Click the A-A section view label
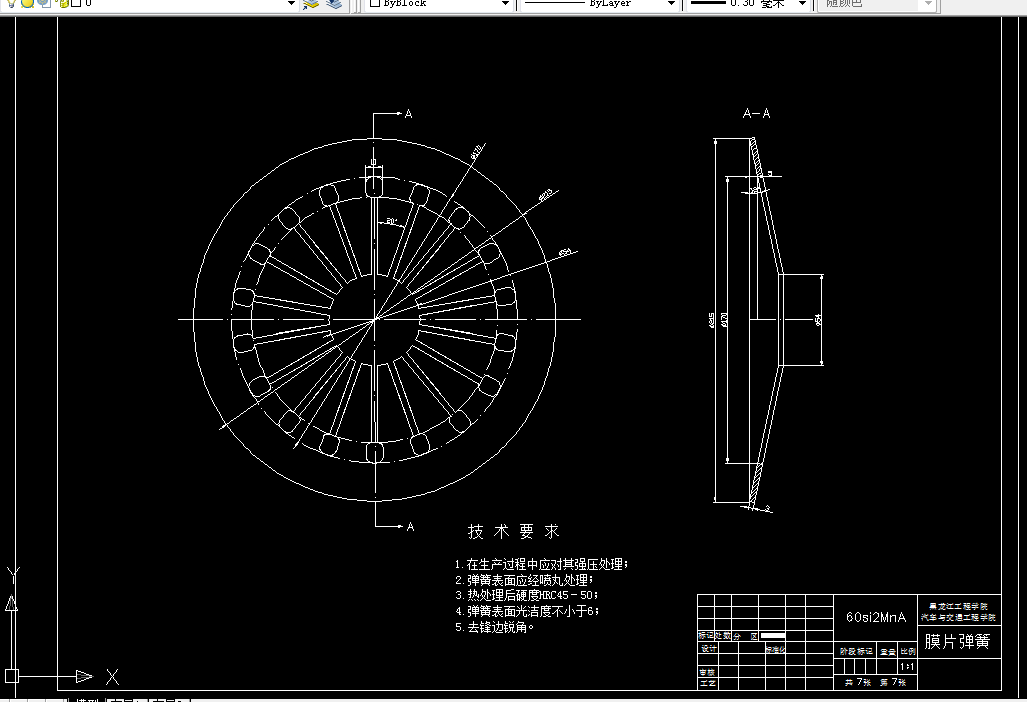The height and width of the screenshot is (702, 1027). (756, 113)
